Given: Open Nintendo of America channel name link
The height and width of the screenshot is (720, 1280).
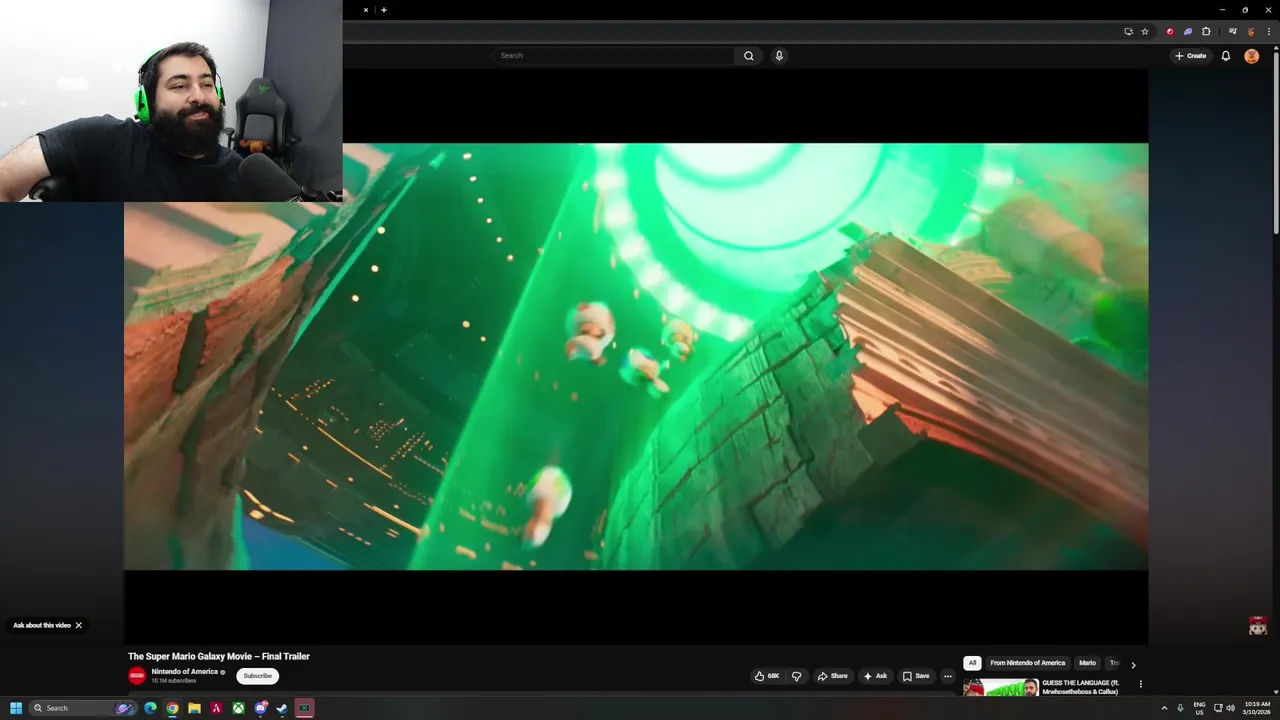Looking at the screenshot, I should coord(185,672).
